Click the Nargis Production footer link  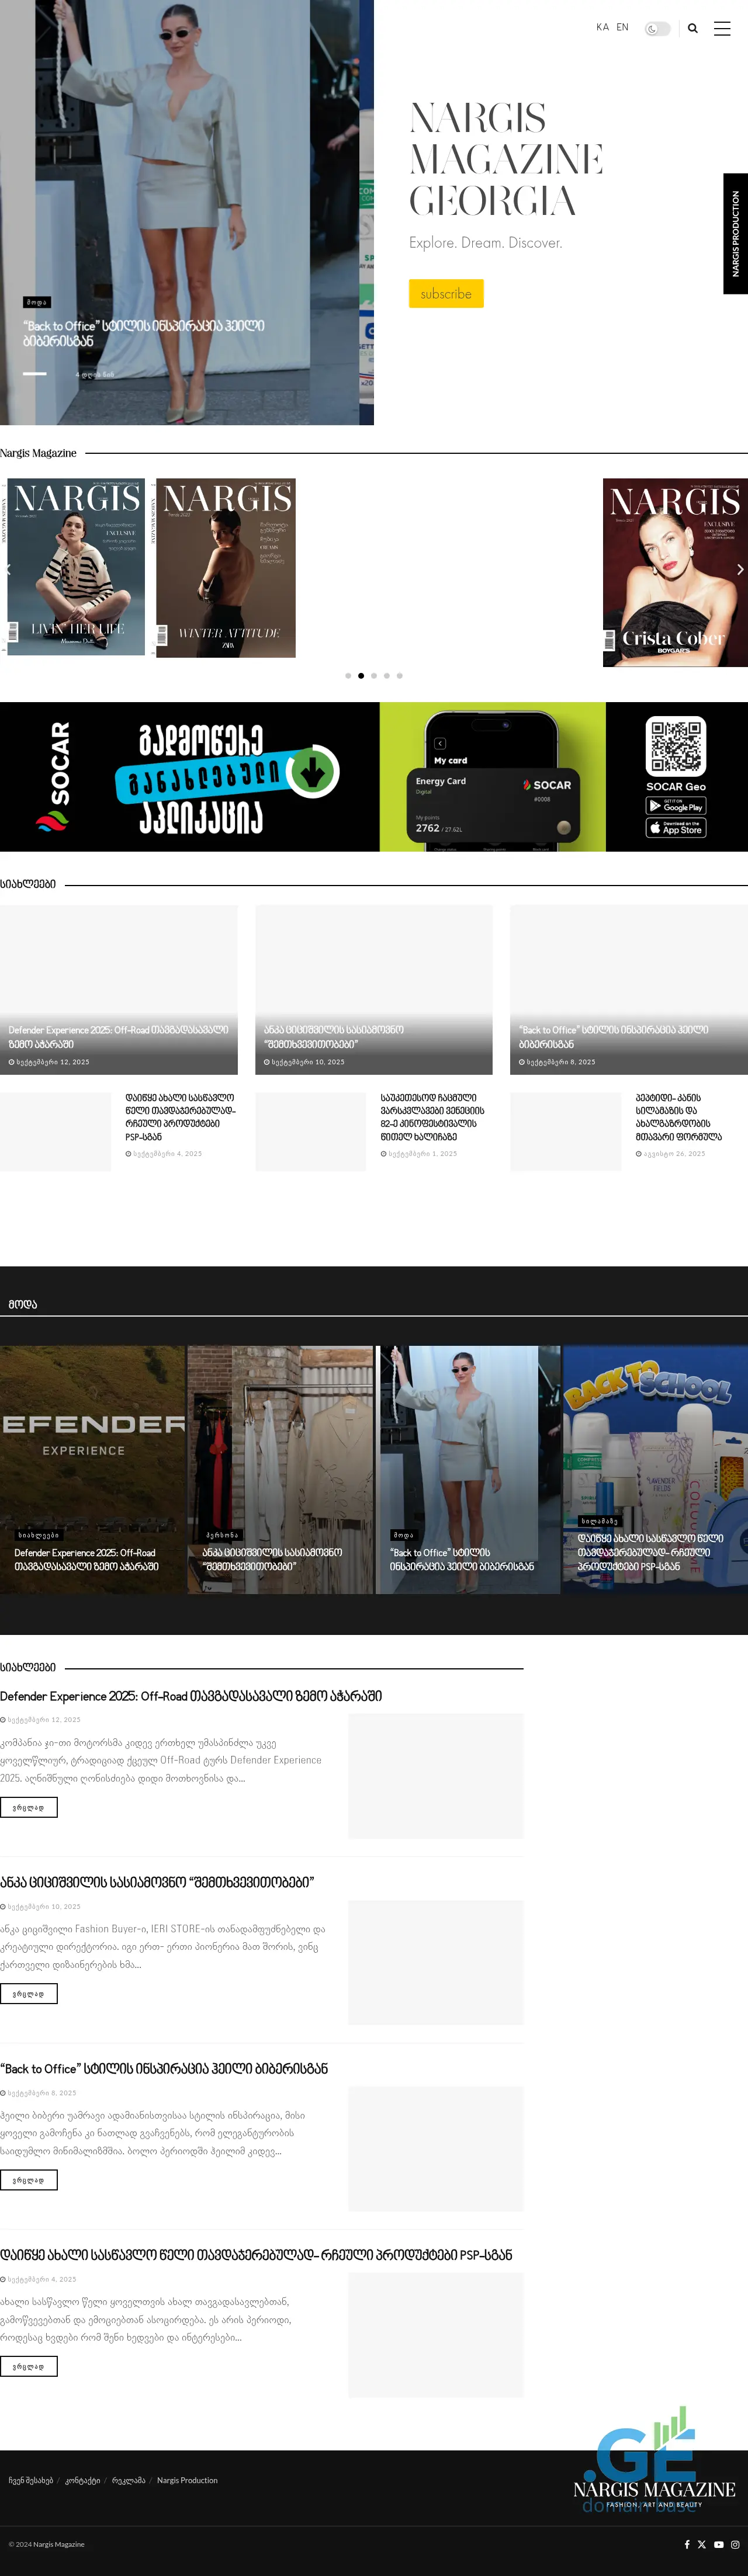pos(187,2480)
